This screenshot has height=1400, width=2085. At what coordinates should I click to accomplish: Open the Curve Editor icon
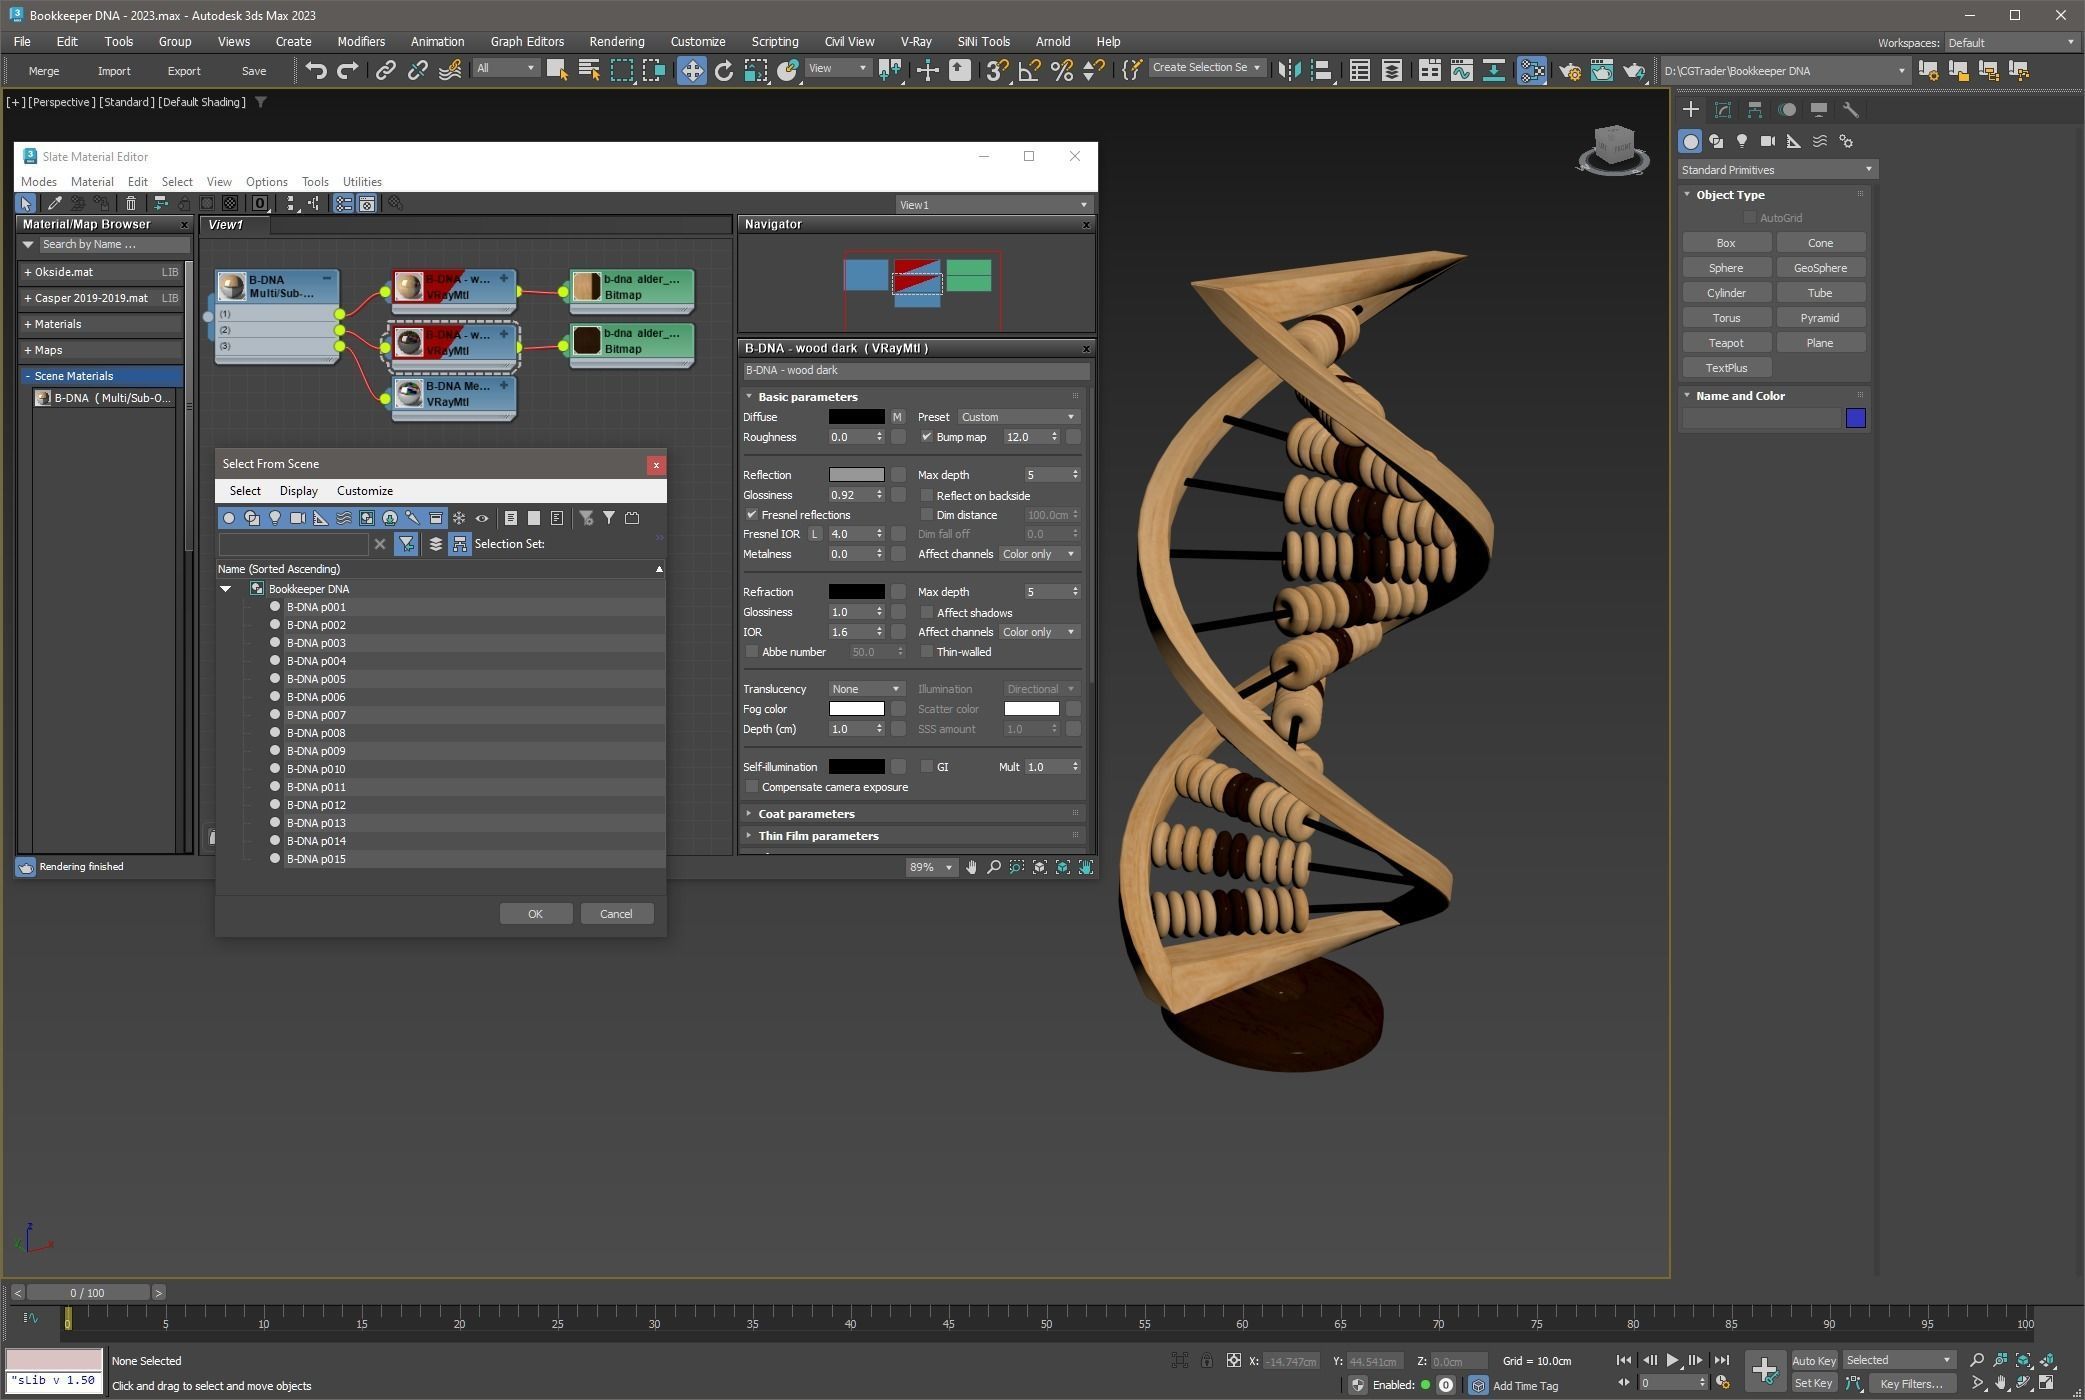tap(1461, 70)
